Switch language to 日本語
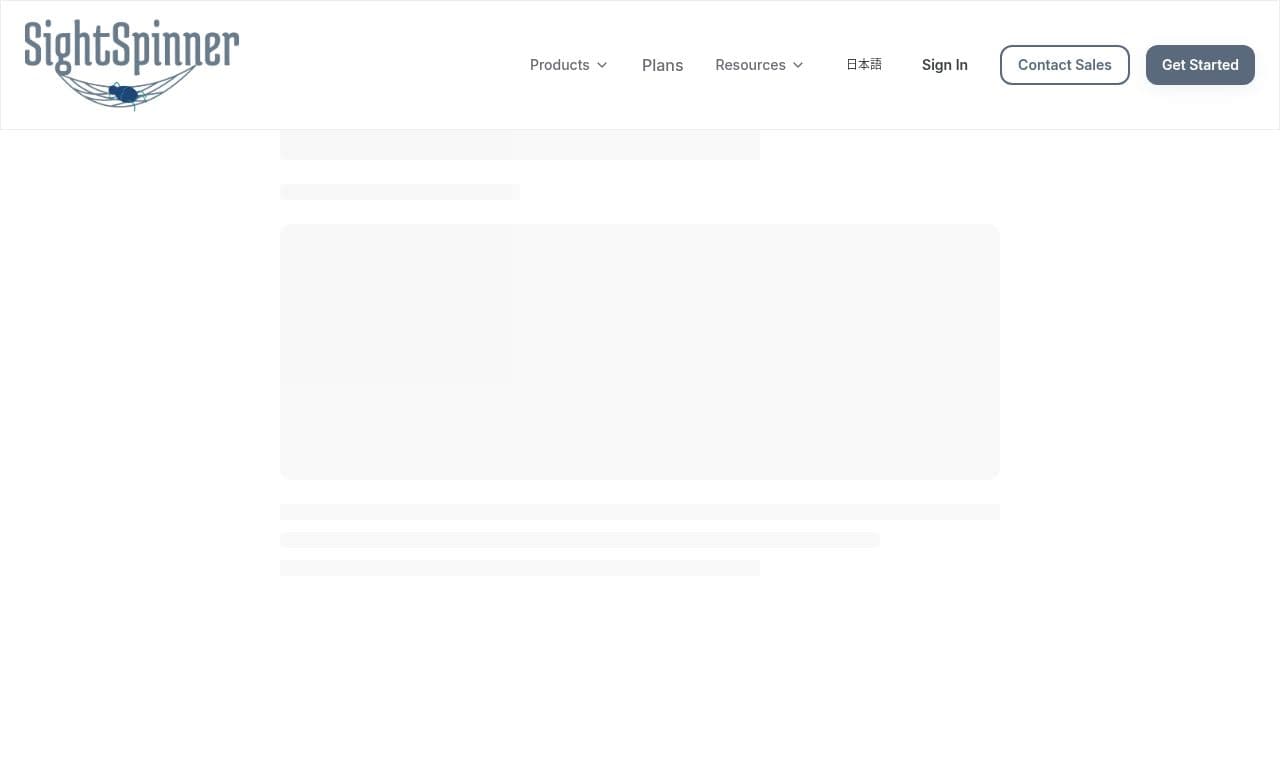Image resolution: width=1280 pixels, height=760 pixels. tap(864, 65)
